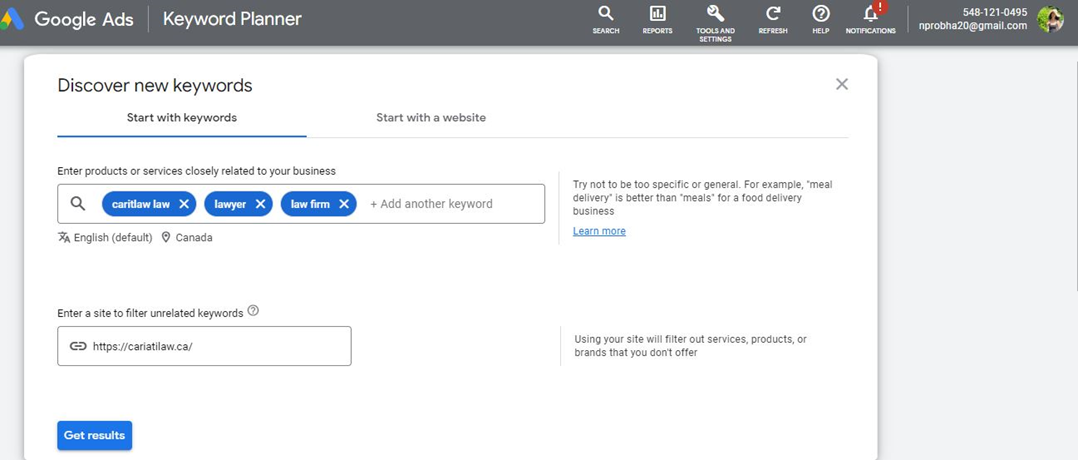This screenshot has width=1078, height=460.
Task: Click the magnifier icon in keyword box
Action: tap(78, 204)
